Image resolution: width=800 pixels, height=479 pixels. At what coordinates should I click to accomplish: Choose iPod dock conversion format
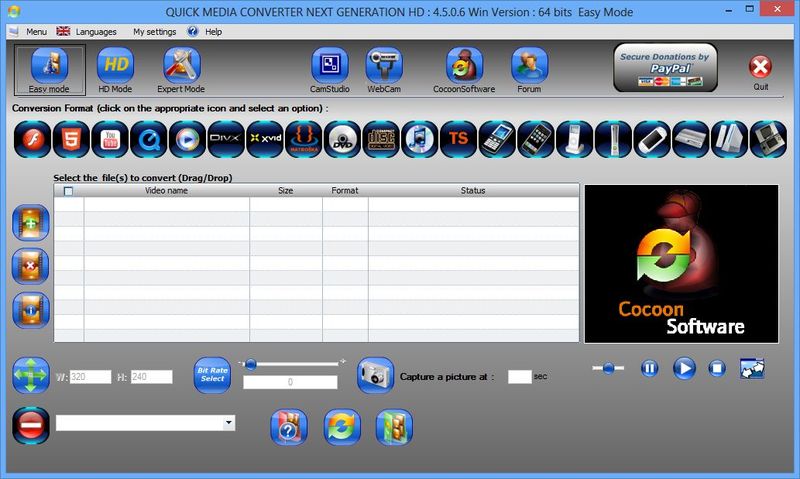[574, 139]
